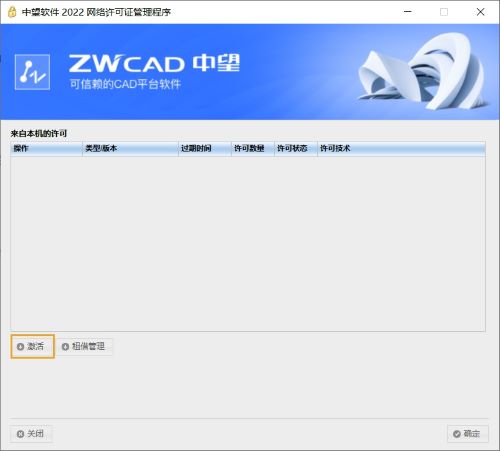Sort by the 操作 column header
The height and width of the screenshot is (451, 500).
46,148
